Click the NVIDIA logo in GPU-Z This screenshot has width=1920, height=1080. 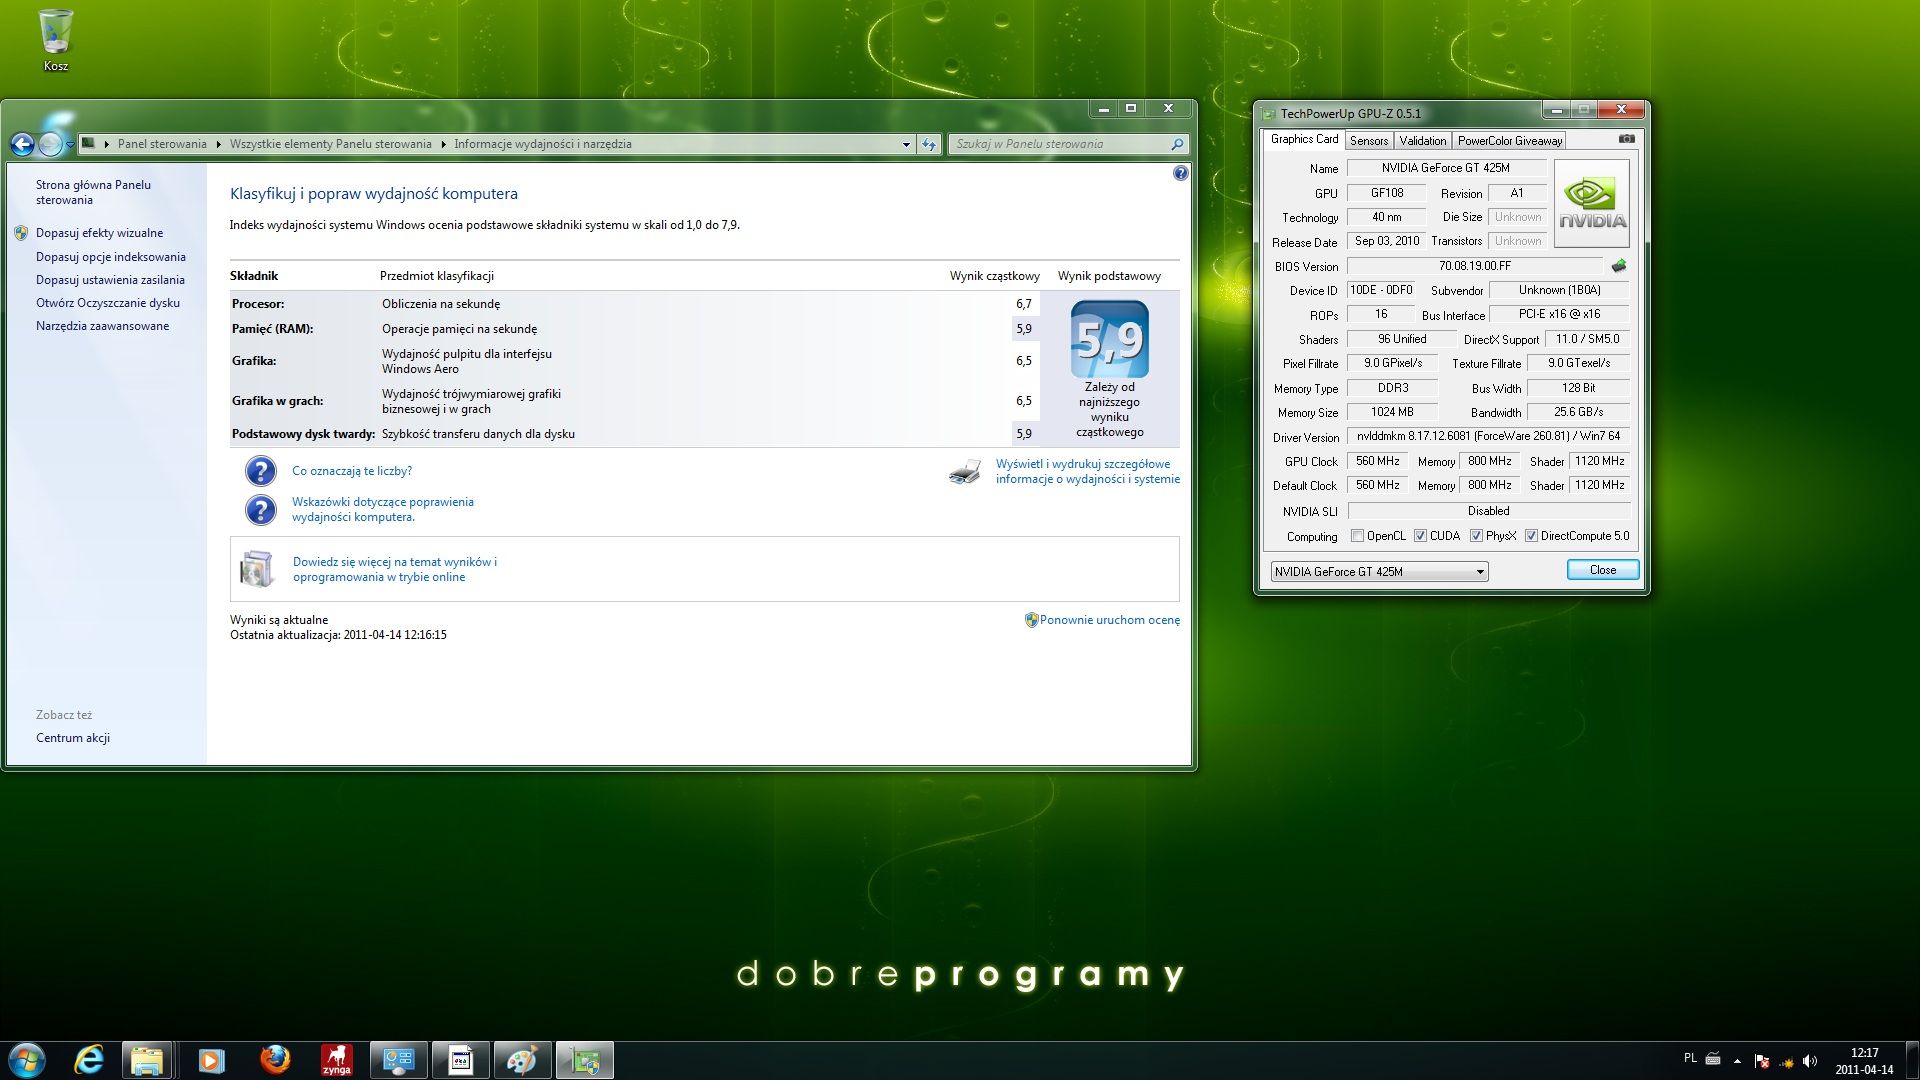point(1592,203)
